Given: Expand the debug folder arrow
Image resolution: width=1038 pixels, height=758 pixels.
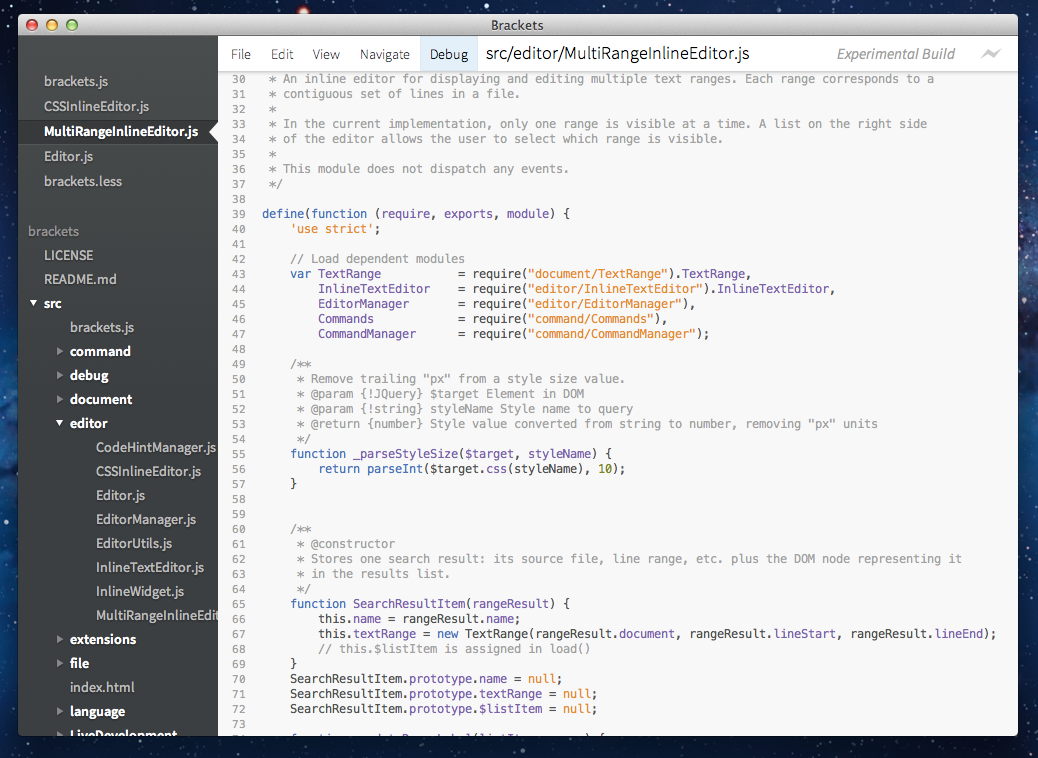Looking at the screenshot, I should (x=60, y=375).
